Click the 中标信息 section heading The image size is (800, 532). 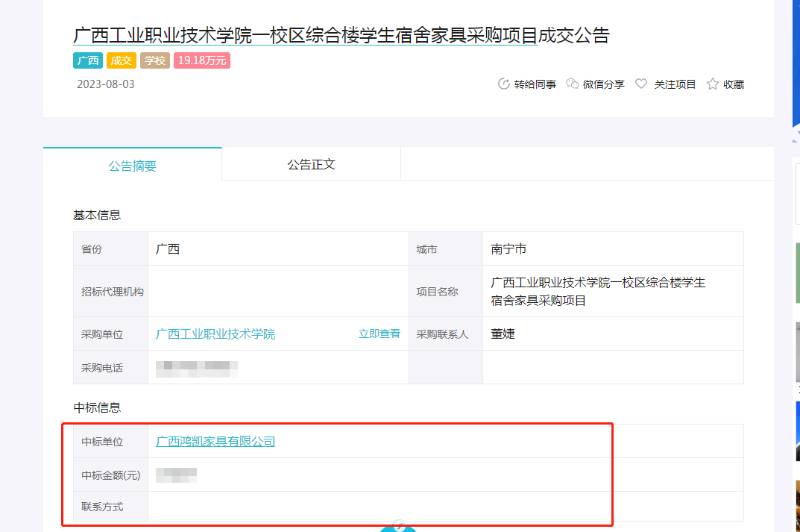pyautogui.click(x=97, y=408)
